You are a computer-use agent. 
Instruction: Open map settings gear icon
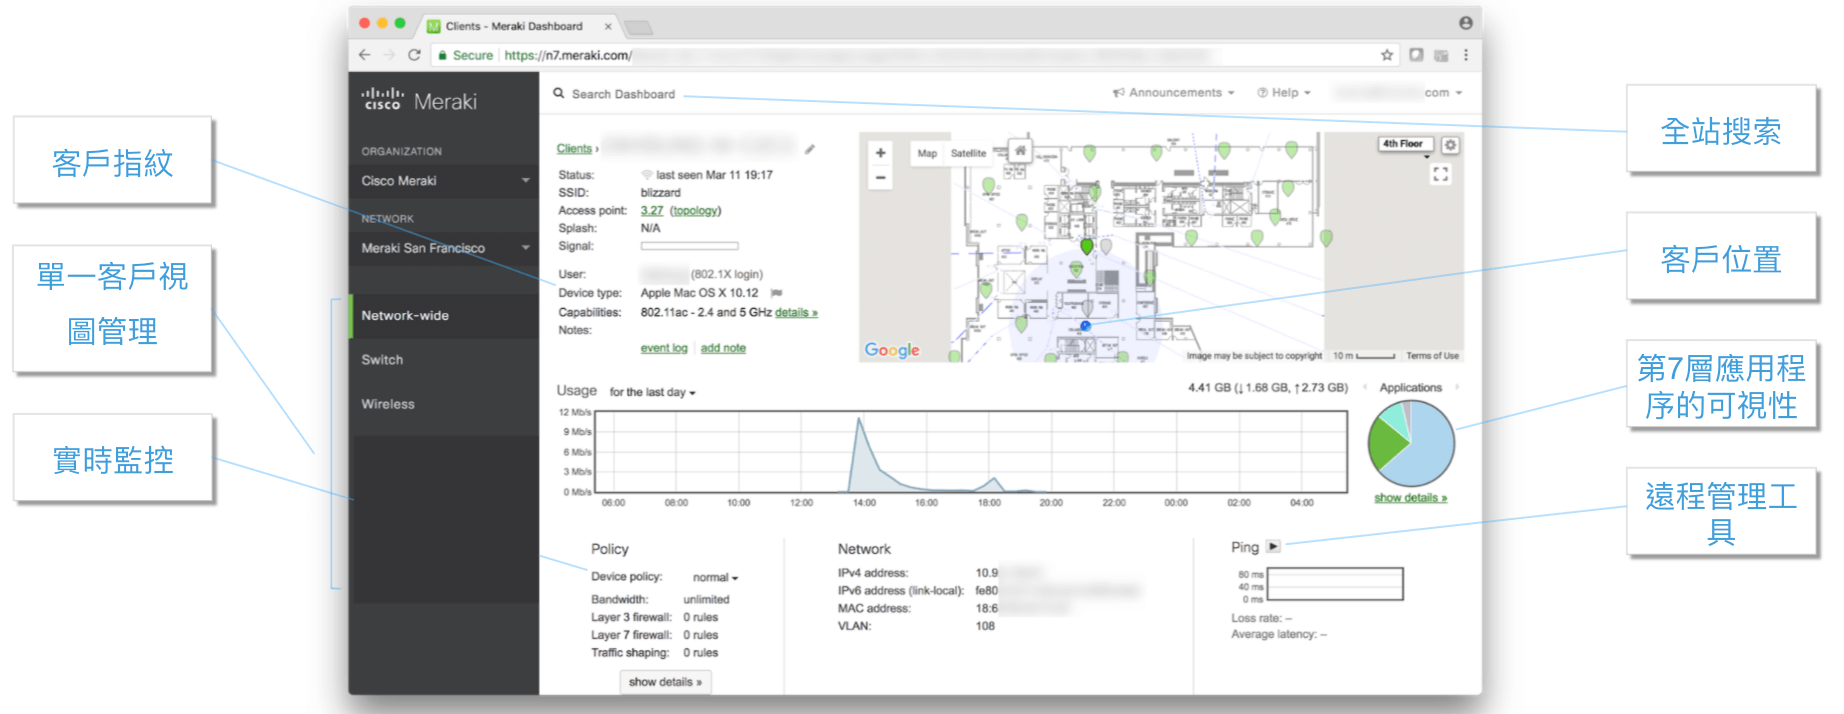tap(1451, 145)
